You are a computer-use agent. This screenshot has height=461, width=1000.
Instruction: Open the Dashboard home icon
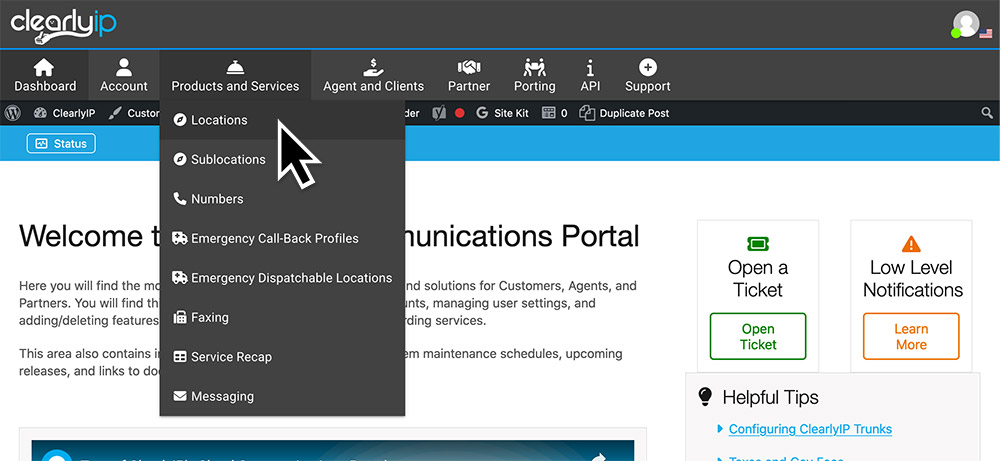coord(44,68)
